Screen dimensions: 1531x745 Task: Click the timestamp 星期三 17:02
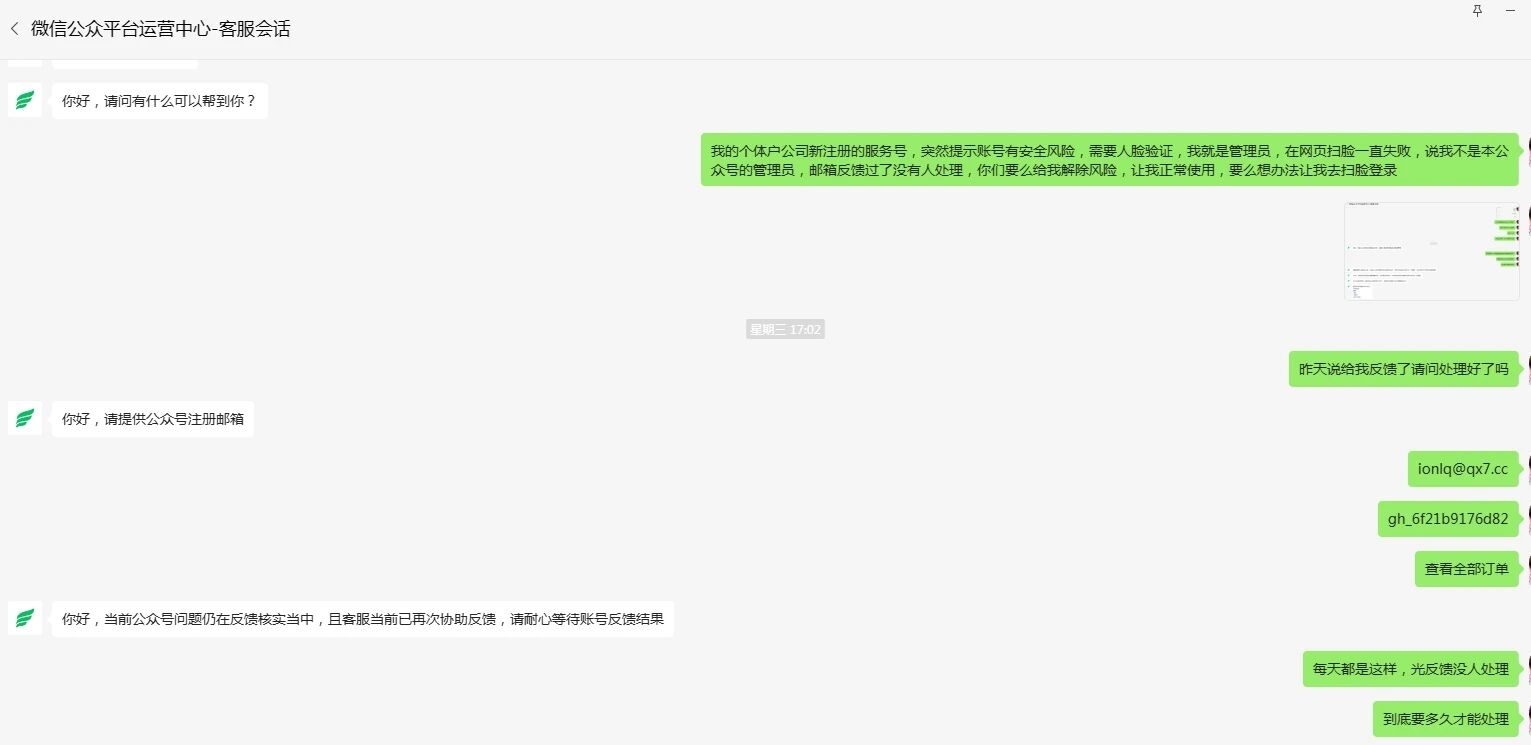[x=785, y=329]
